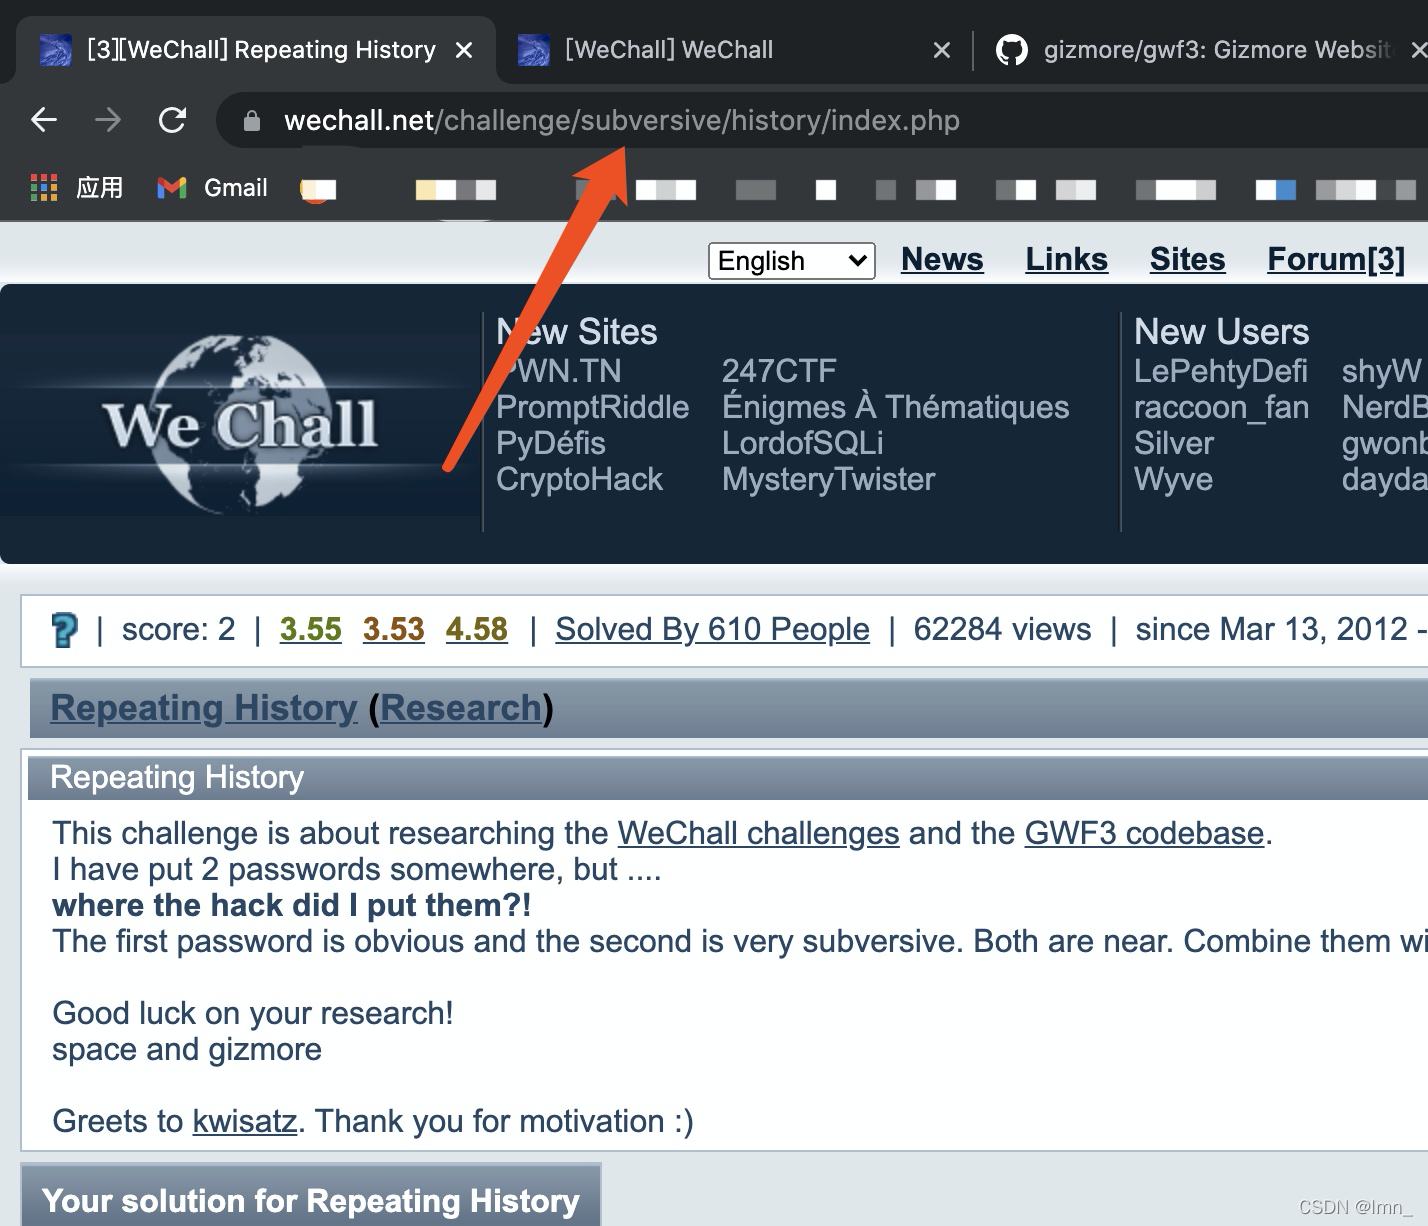Select the Repeating History browser tab
Screen dimensions: 1428x1226
[x=260, y=50]
